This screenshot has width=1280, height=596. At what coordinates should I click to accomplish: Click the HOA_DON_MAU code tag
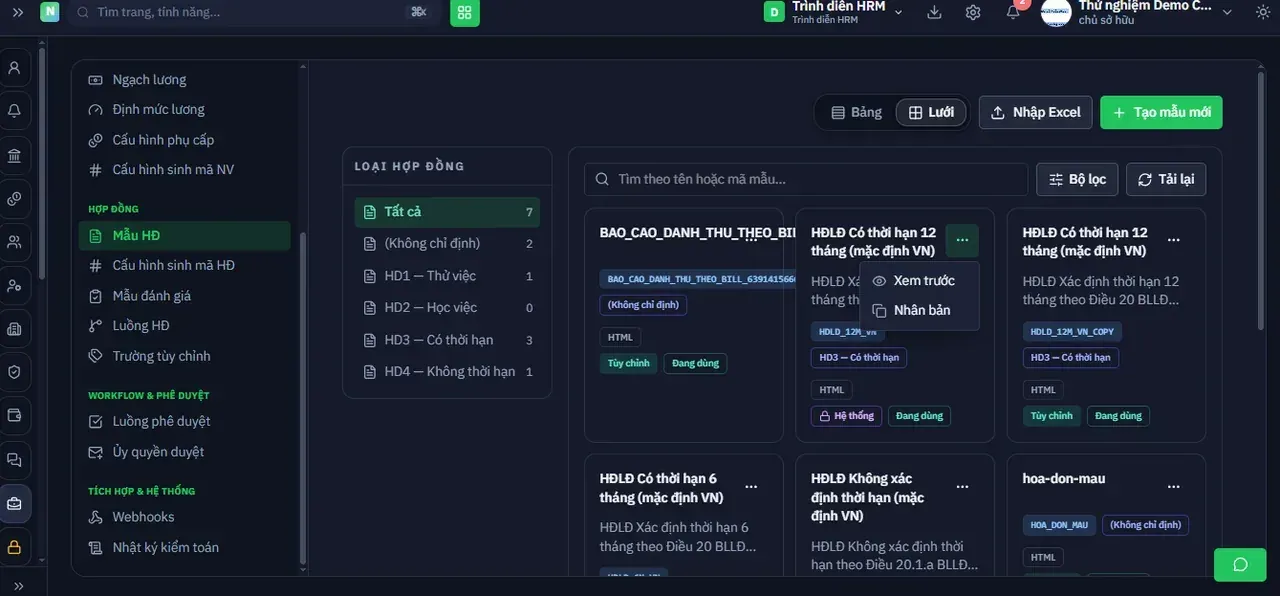coord(1059,525)
